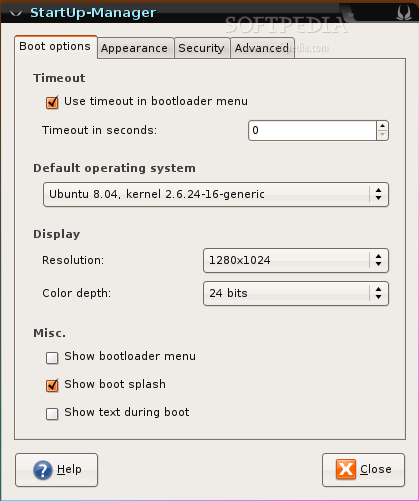Open the Default operating system dropdown
Viewport: 419px width, 501px height.
(216, 194)
